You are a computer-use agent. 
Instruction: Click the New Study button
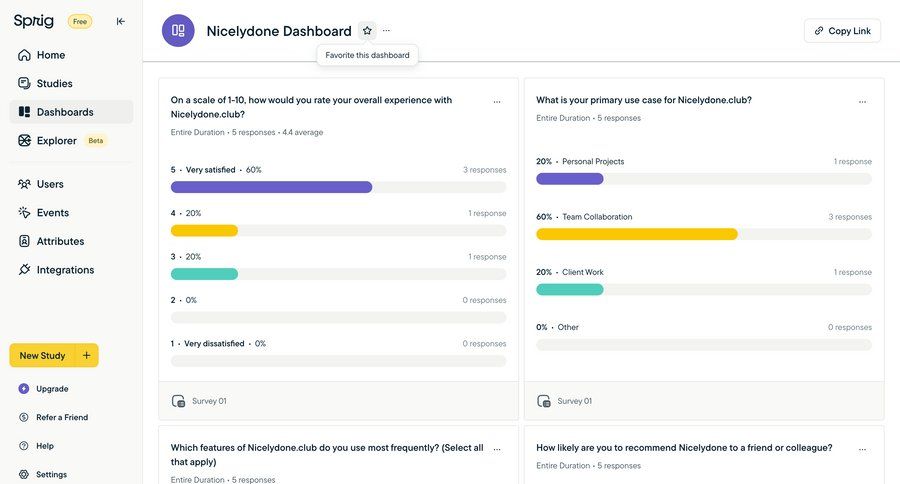tap(42, 356)
